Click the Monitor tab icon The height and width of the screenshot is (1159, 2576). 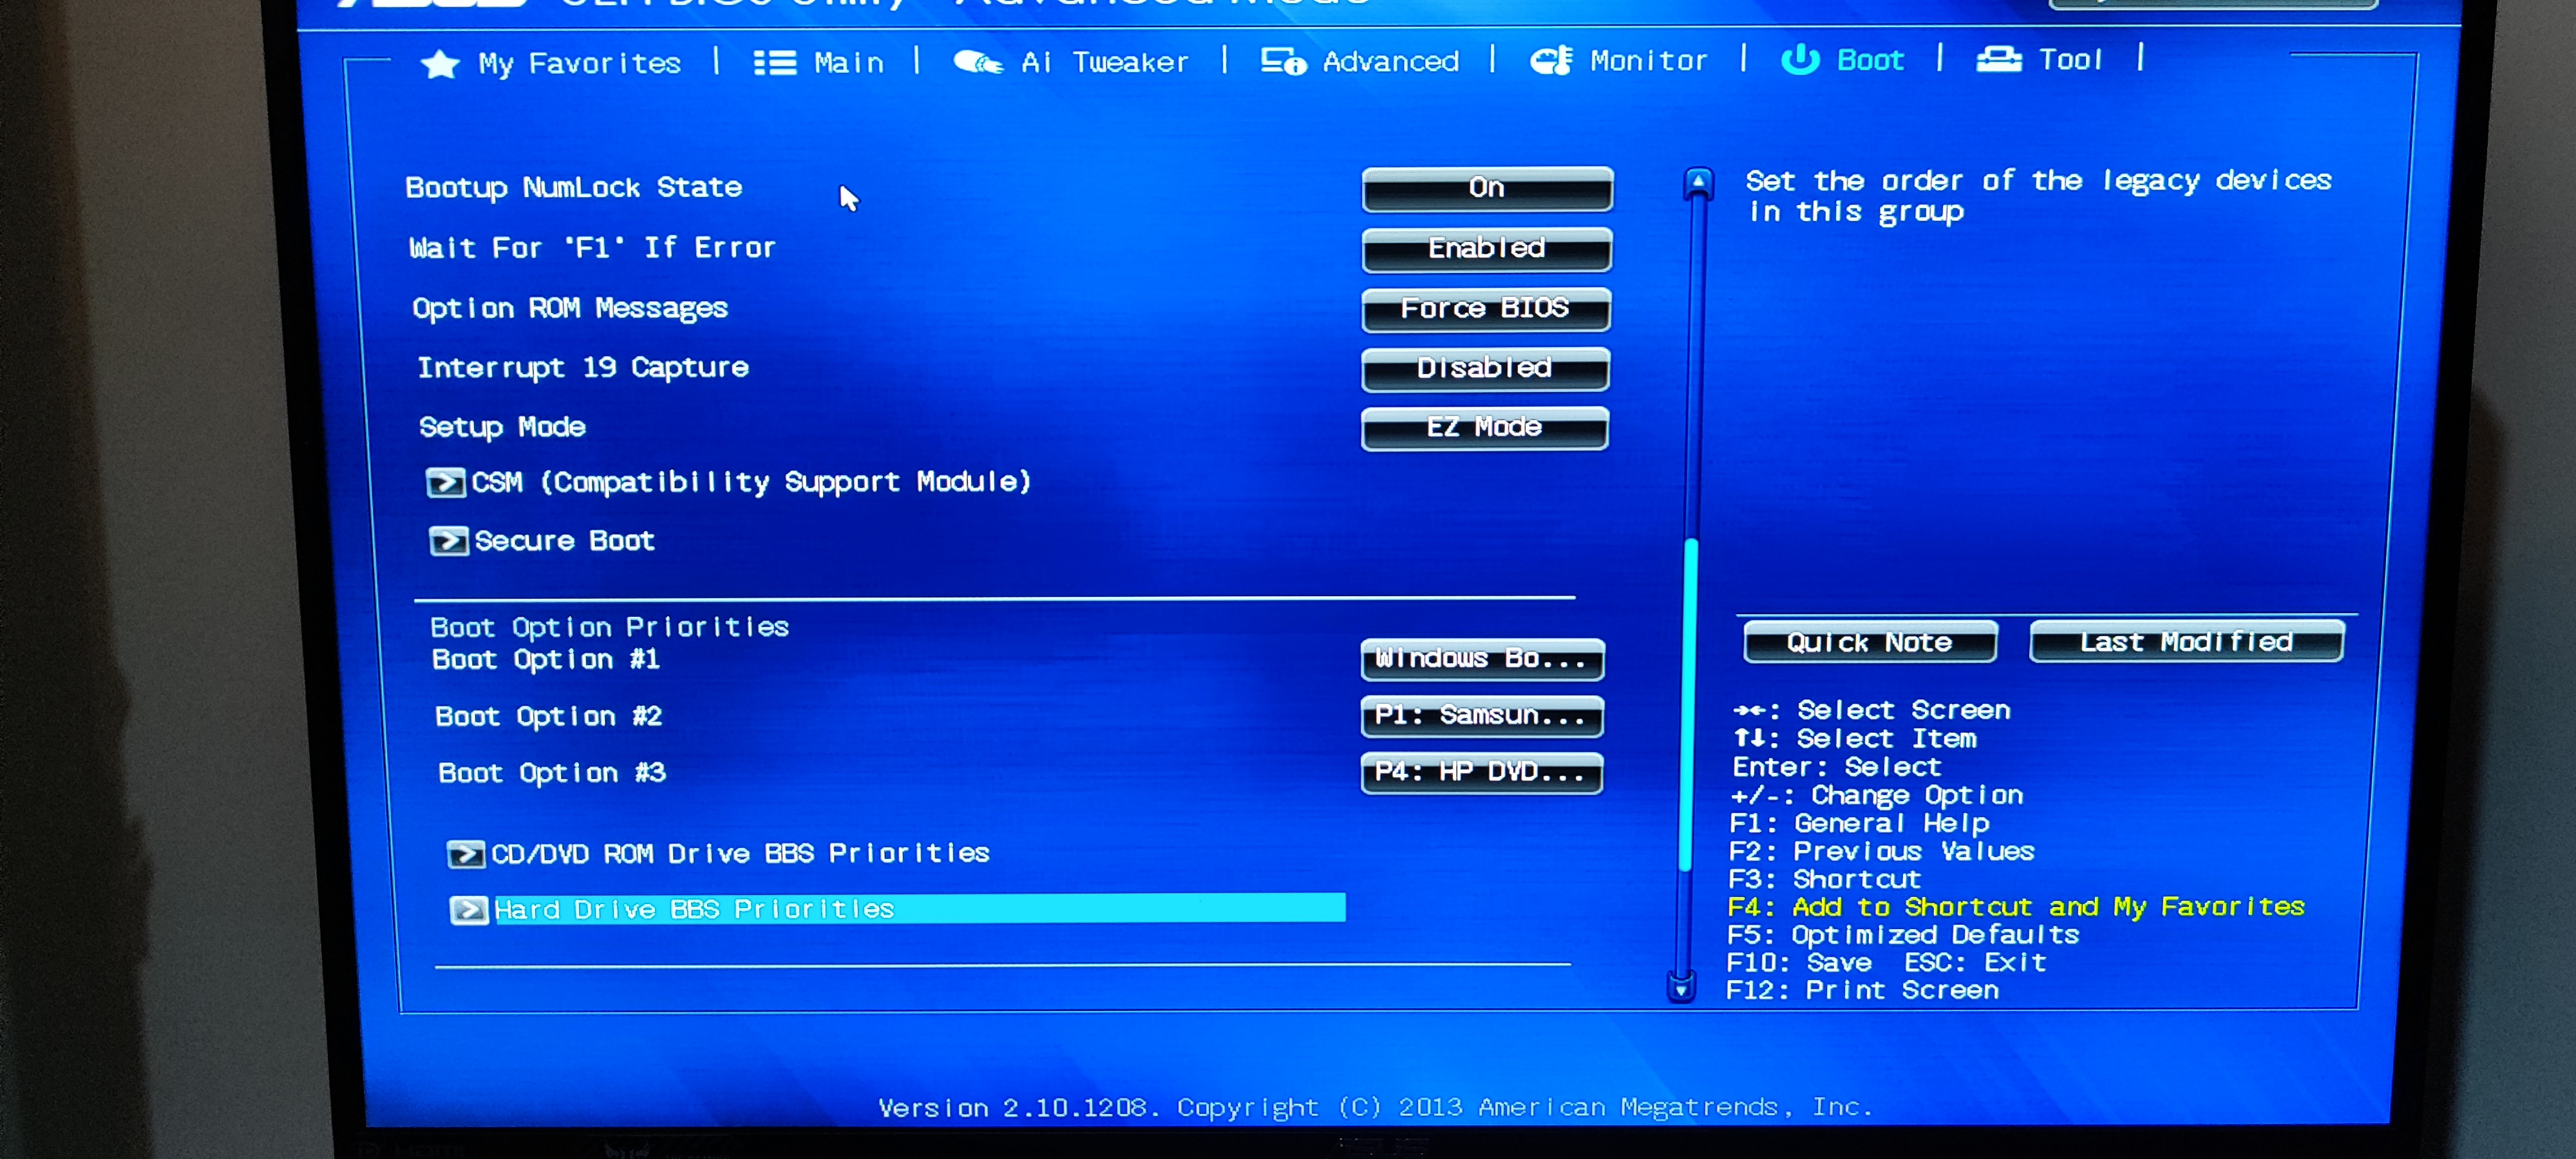1552,61
